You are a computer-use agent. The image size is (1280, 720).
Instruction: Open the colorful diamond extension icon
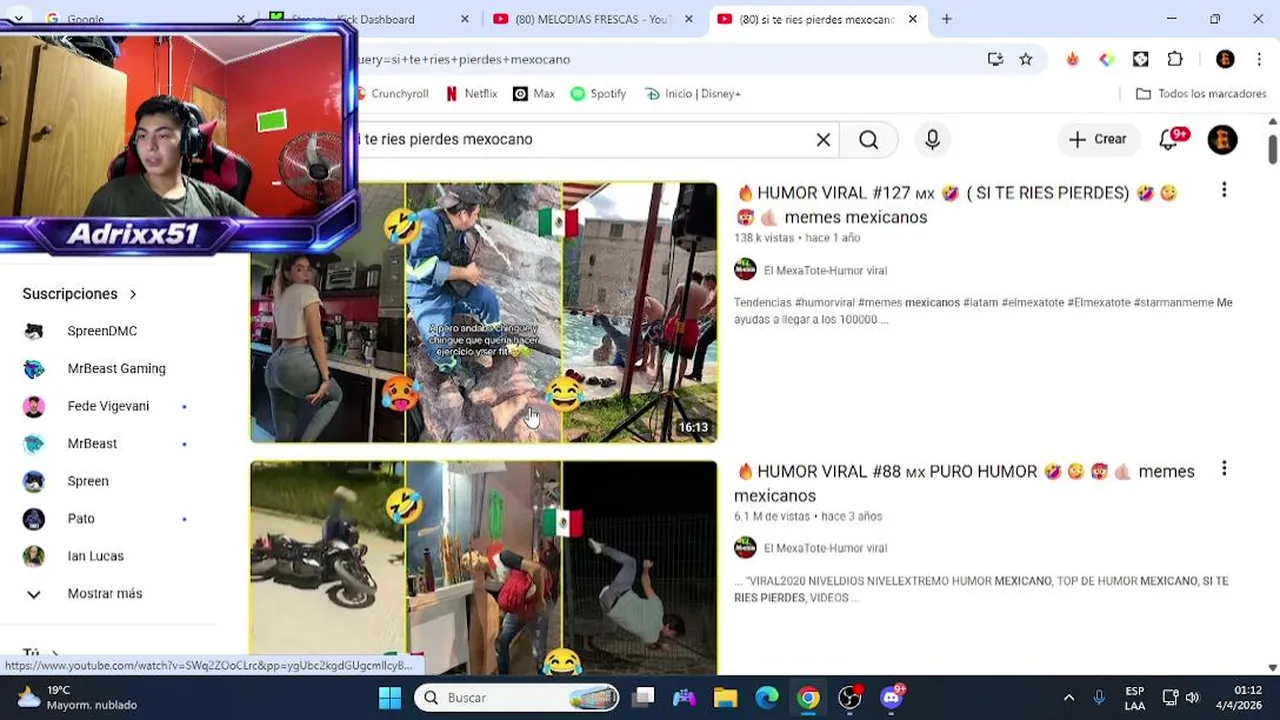[1106, 59]
